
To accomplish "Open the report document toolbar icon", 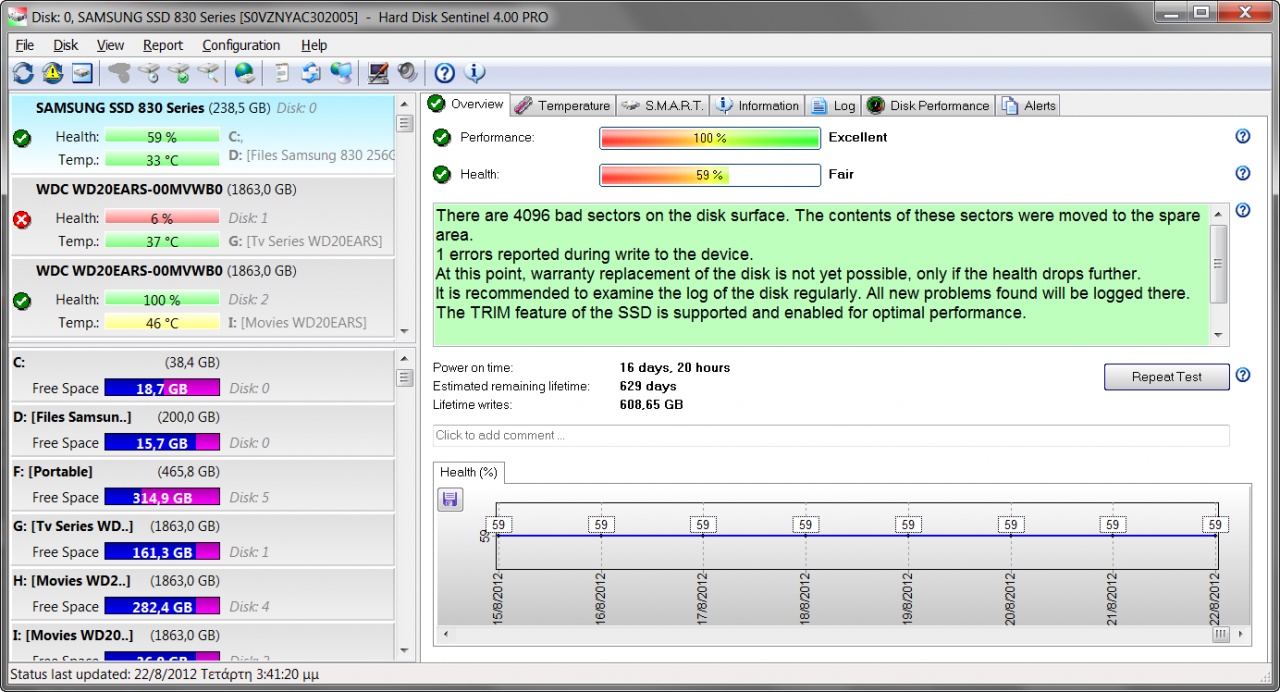I will (282, 73).
